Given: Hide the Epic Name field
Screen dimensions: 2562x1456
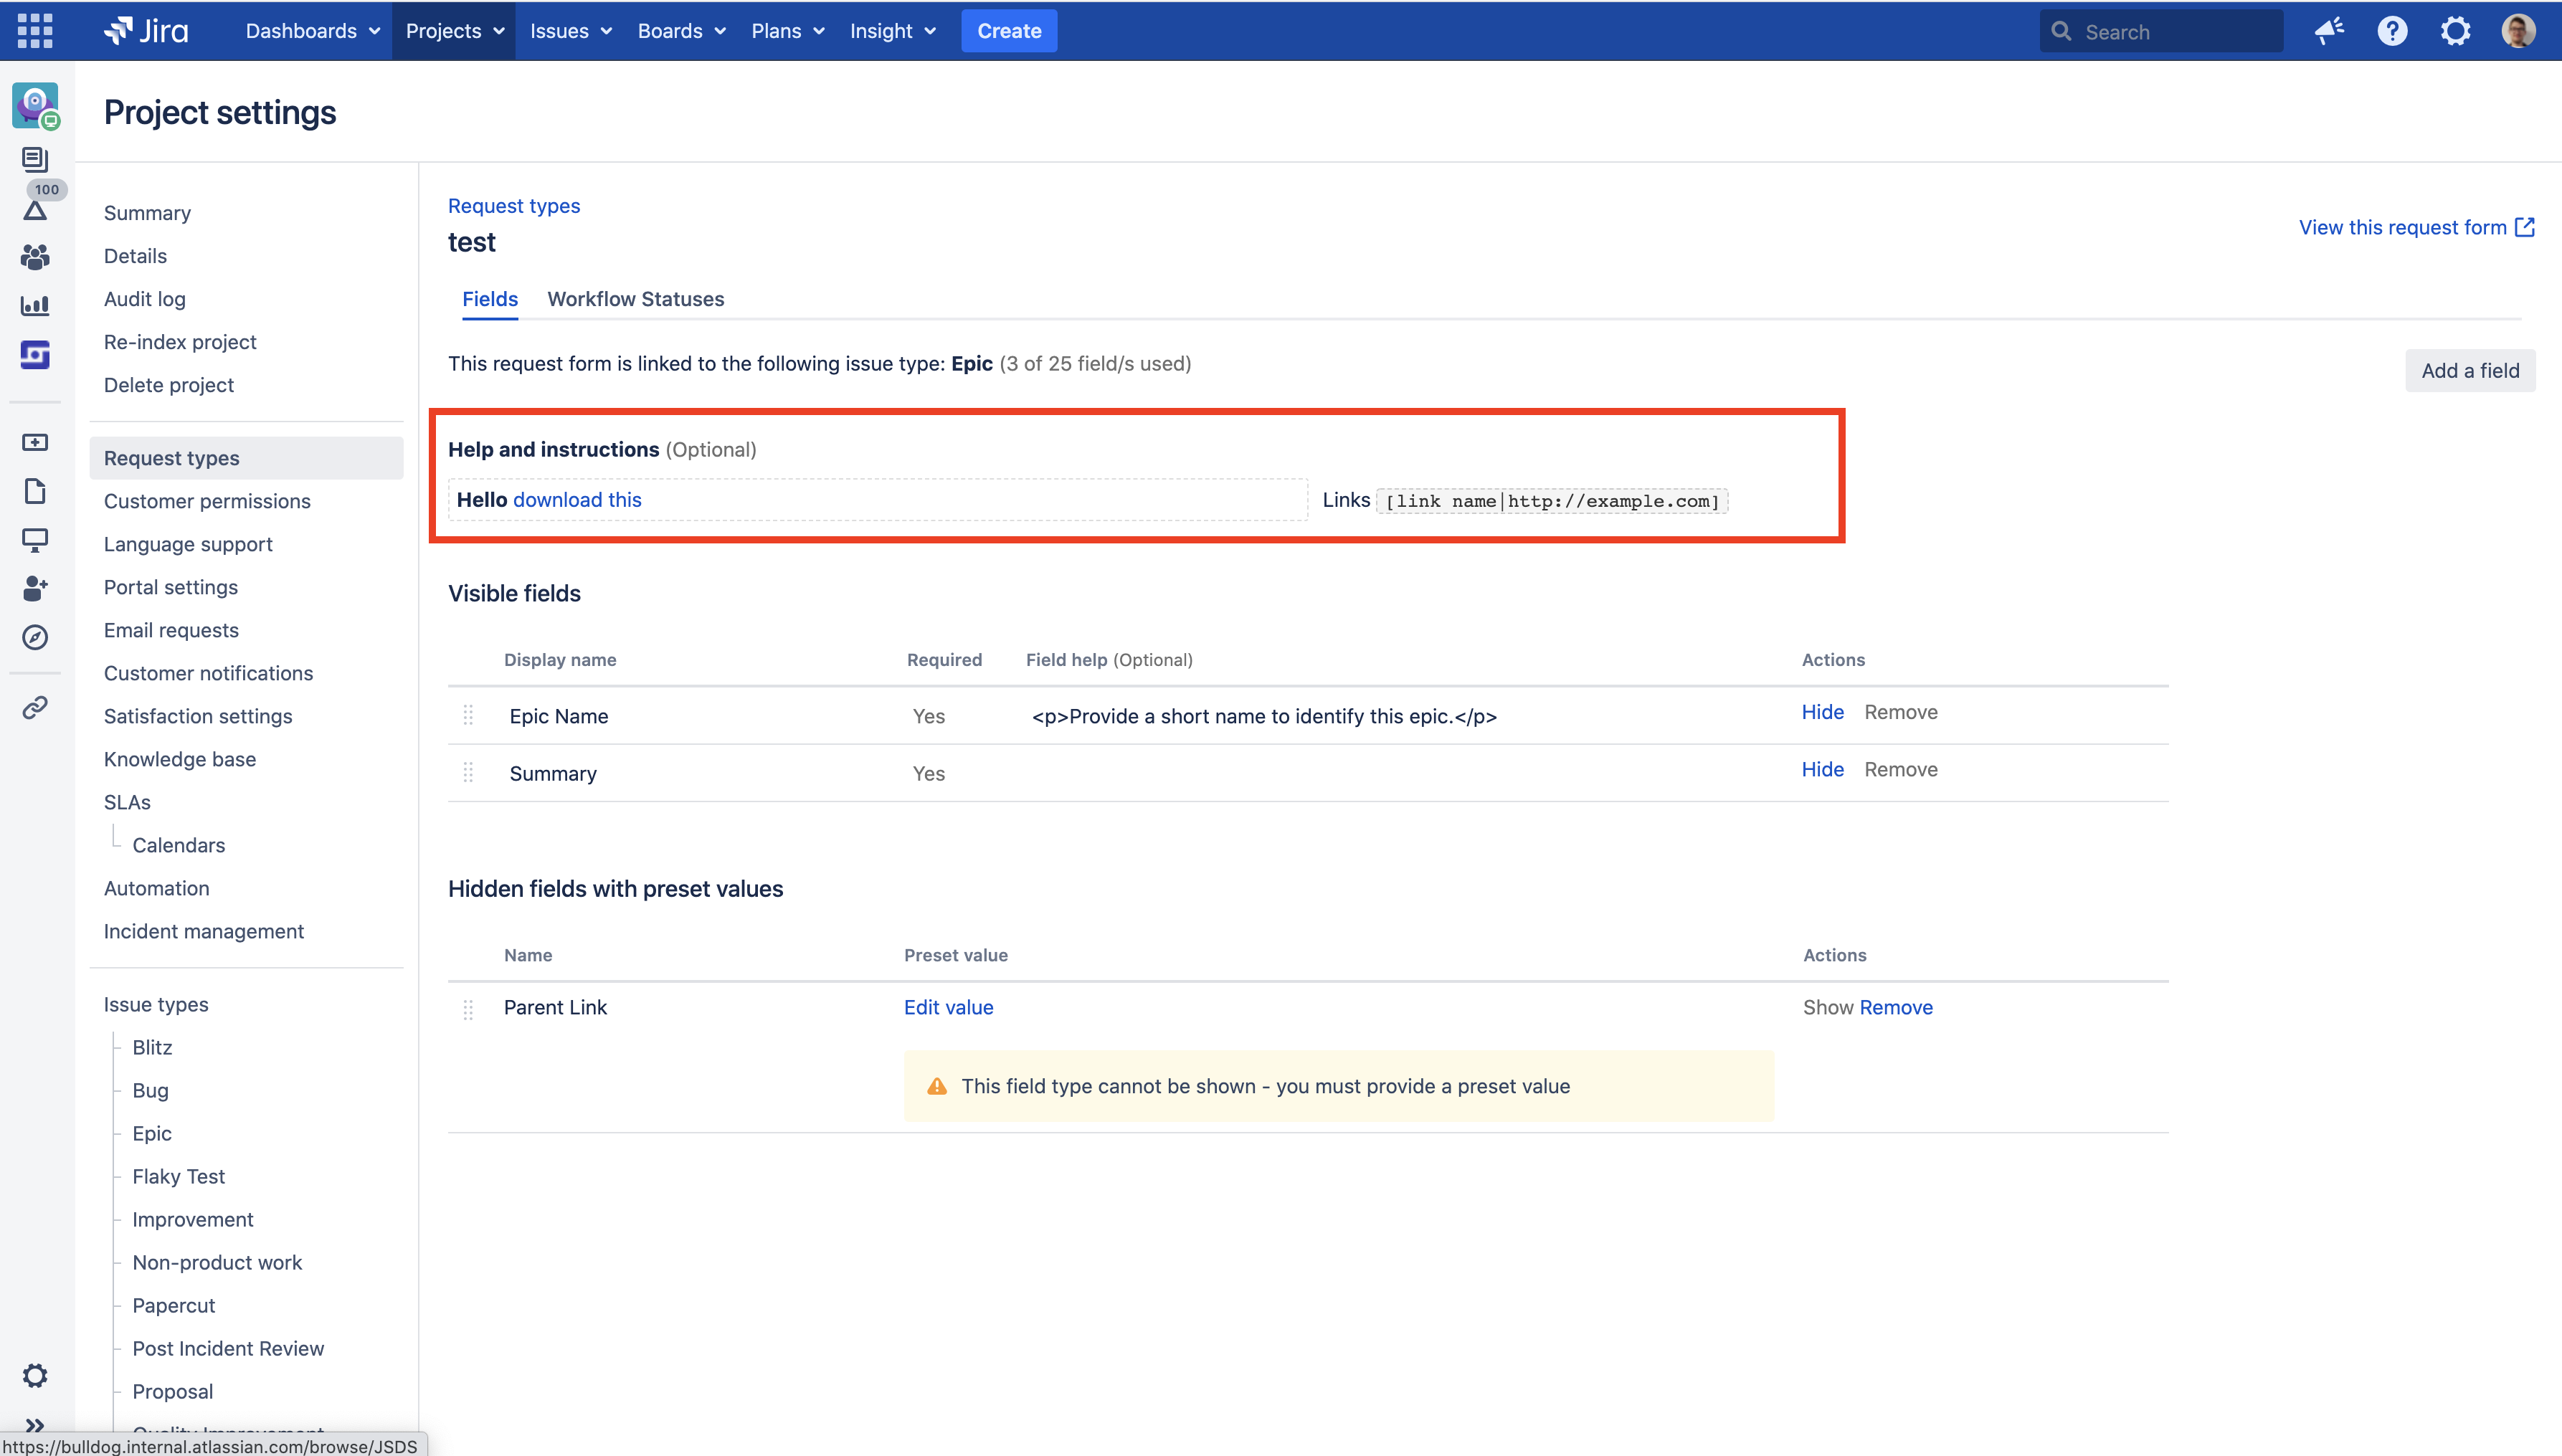Looking at the screenshot, I should pos(1821,712).
